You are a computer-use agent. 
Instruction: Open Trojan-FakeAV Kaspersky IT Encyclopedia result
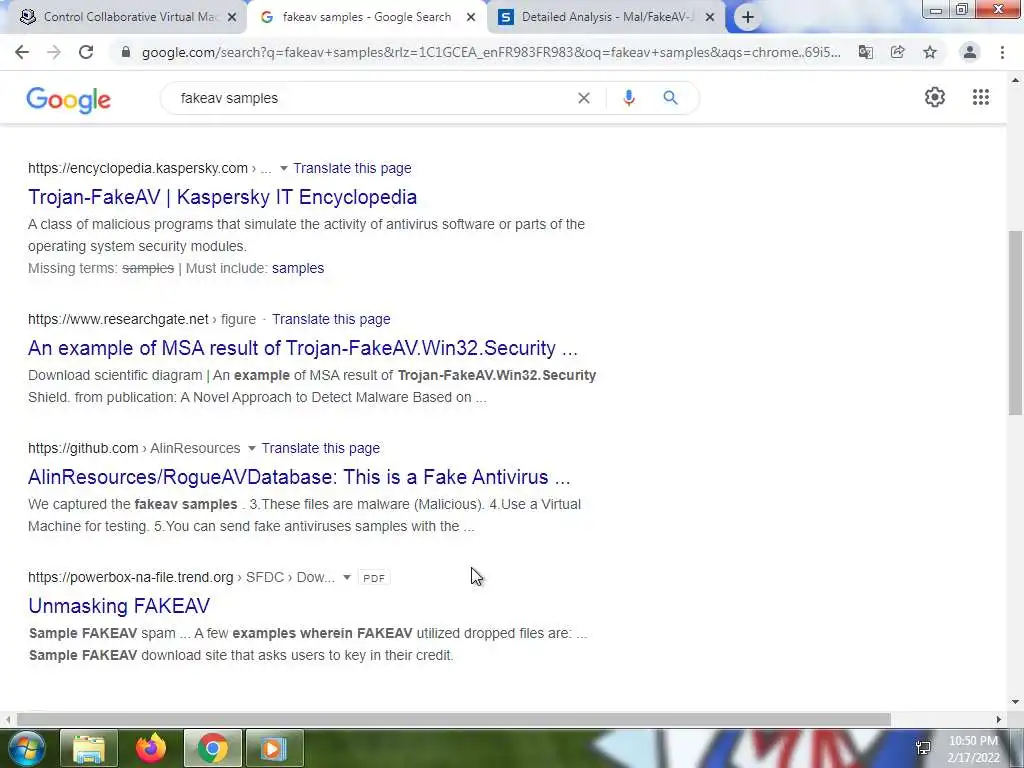pyautogui.click(x=222, y=197)
